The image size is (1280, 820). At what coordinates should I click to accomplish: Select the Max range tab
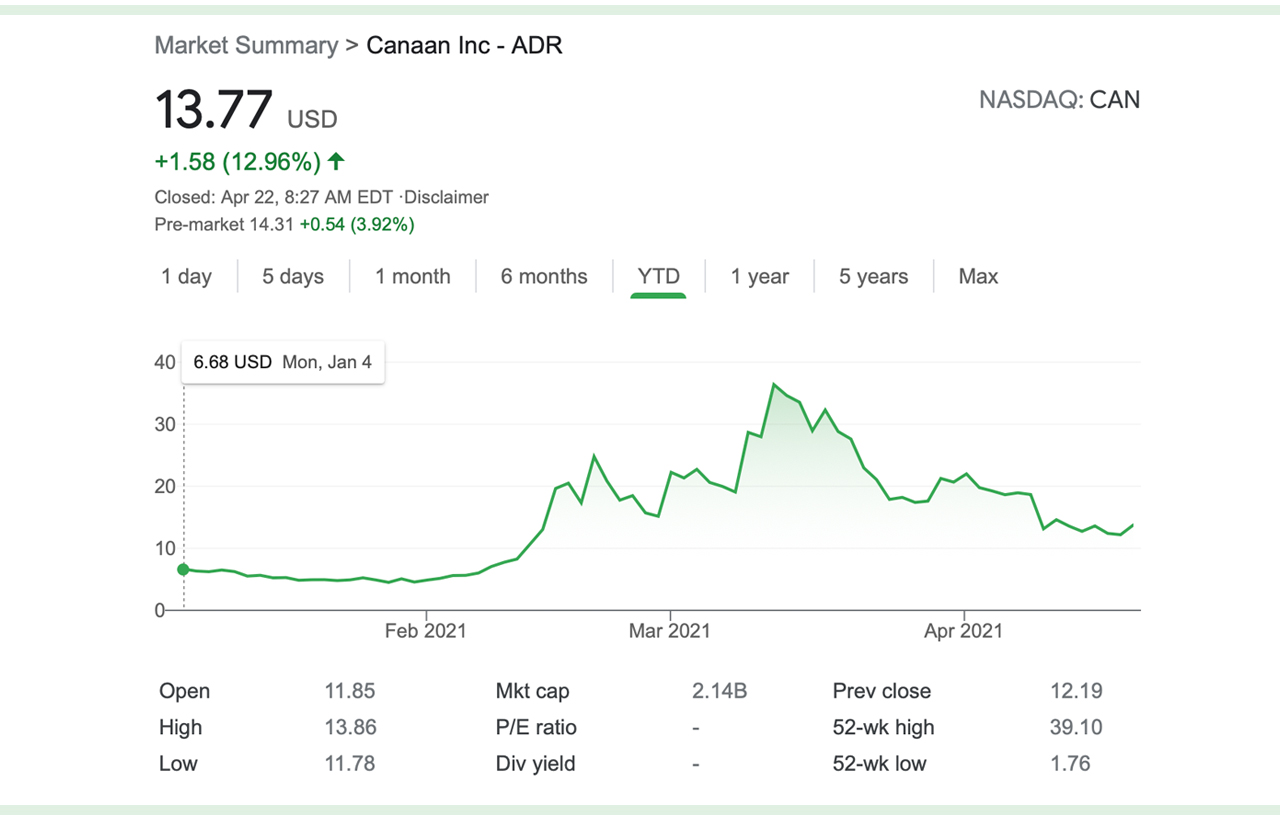point(978,277)
